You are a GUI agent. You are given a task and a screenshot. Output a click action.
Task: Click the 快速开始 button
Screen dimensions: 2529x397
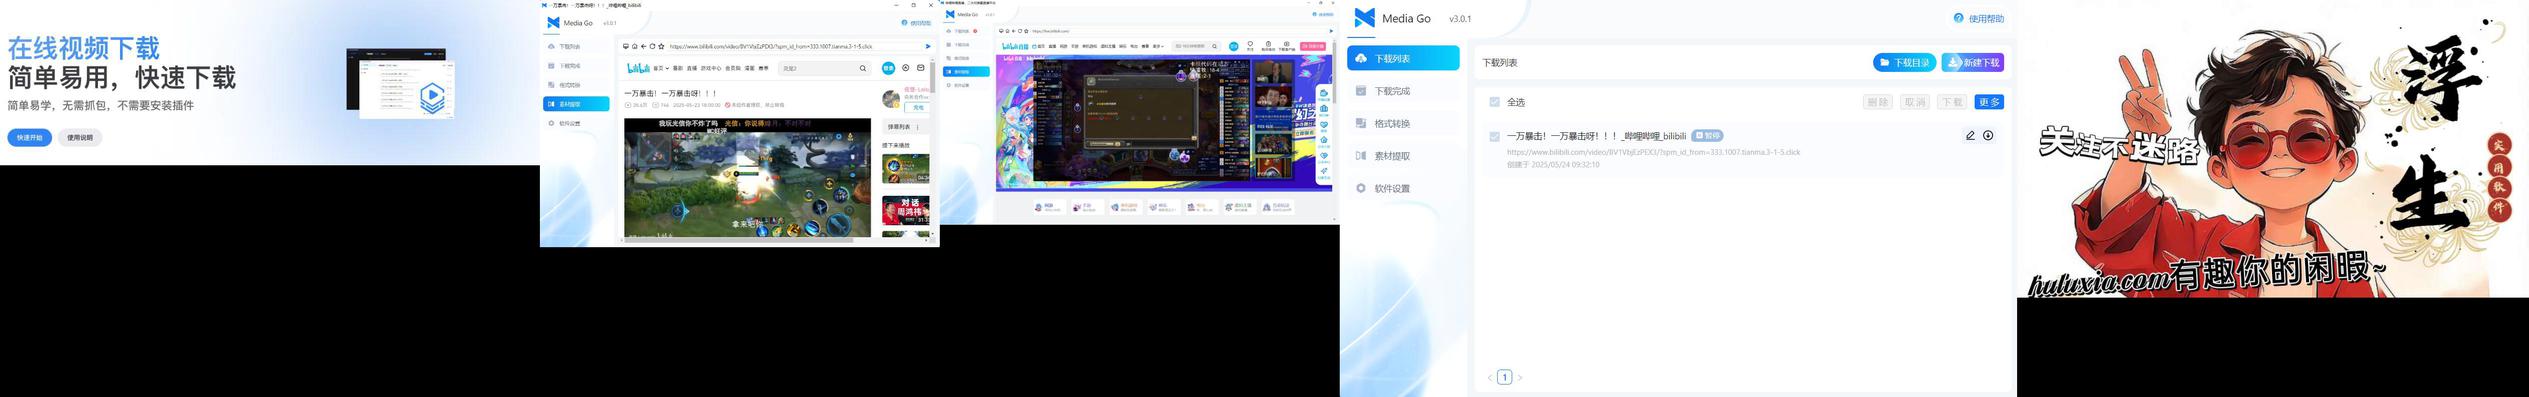coord(30,137)
